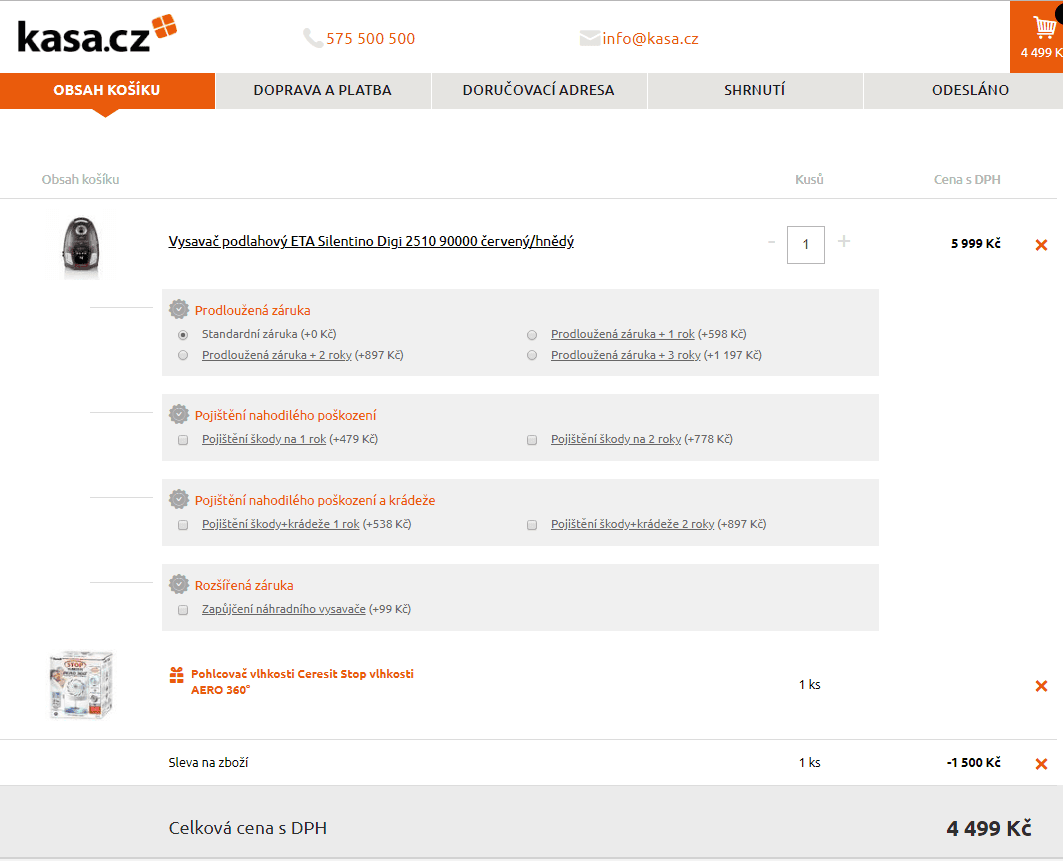Open Prodloužená záruka + 2 roky link
Image resolution: width=1063 pixels, height=861 pixels.
(x=277, y=355)
